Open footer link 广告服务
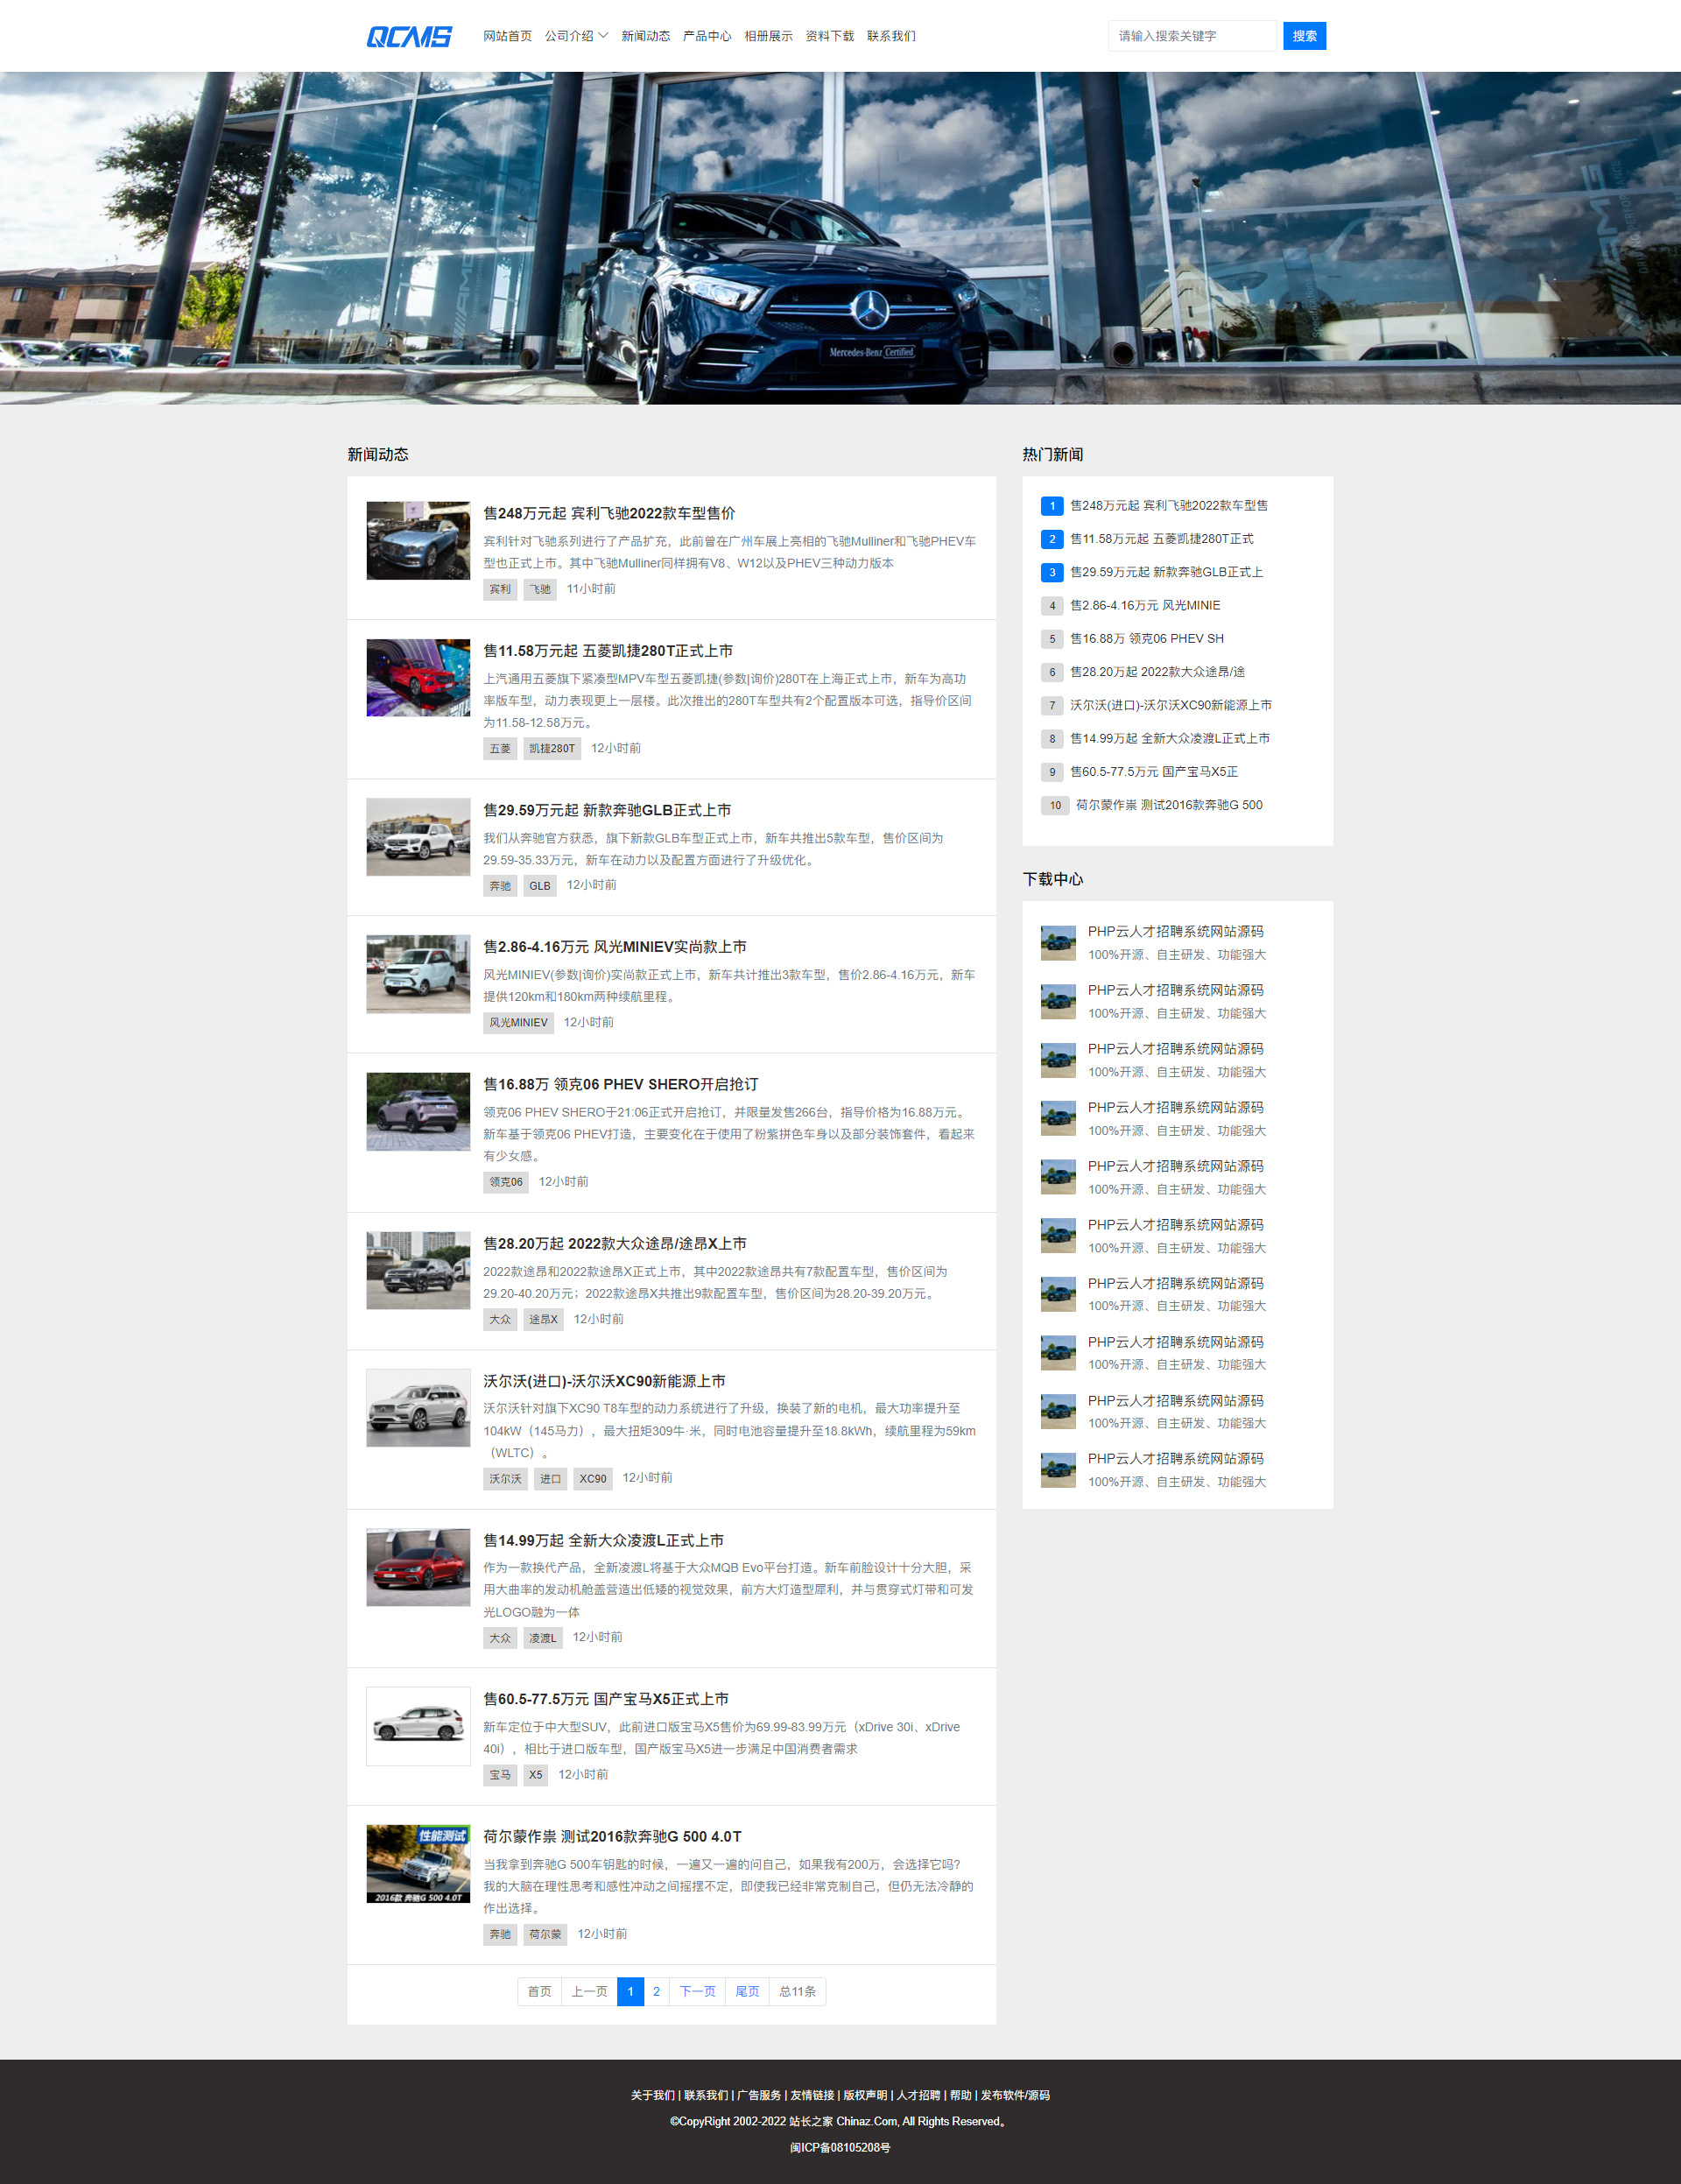This screenshot has height=2184, width=1681. [x=759, y=2095]
